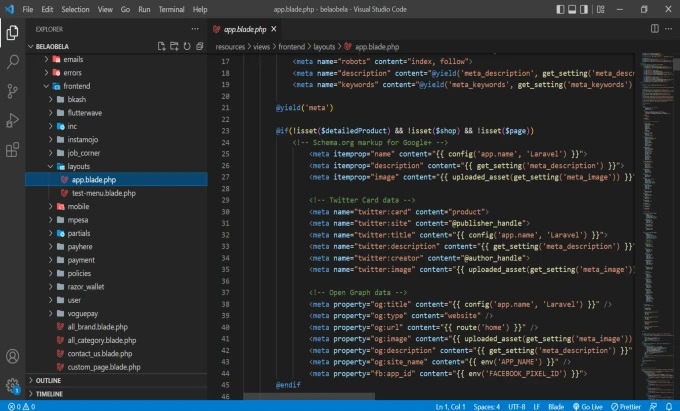The width and height of the screenshot is (680, 411).
Task: Expand the OUTLINE section
Action: pyautogui.click(x=48, y=381)
